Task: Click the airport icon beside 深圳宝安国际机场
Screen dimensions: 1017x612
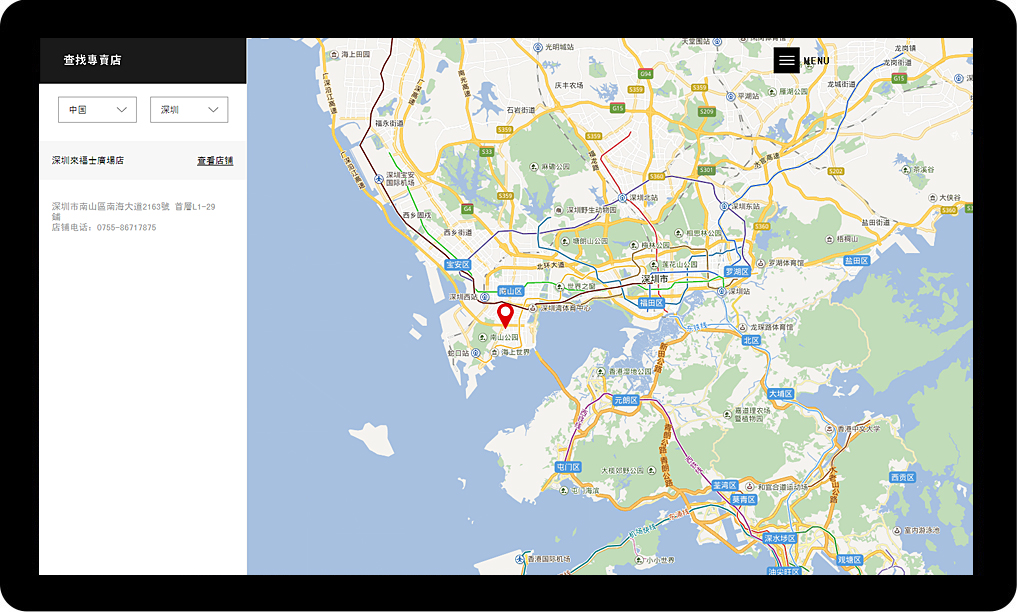Action: coord(379,179)
